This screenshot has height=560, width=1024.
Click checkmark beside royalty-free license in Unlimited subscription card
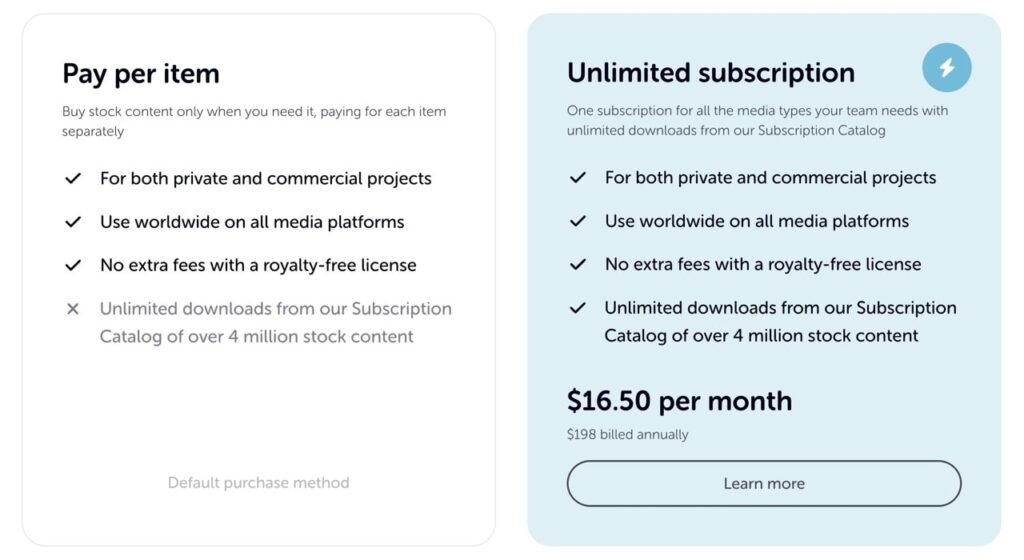(577, 264)
